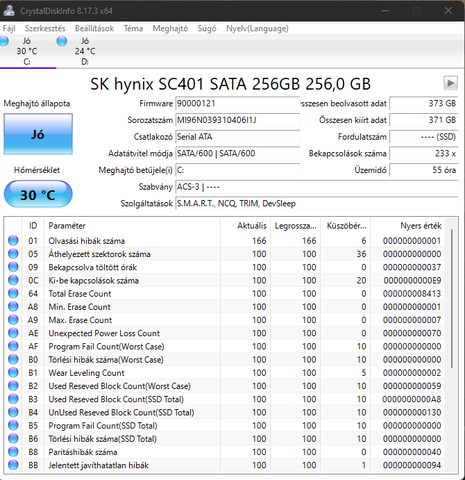Open the Súgó menu
Image resolution: width=465 pixels, height=480 pixels.
[207, 28]
